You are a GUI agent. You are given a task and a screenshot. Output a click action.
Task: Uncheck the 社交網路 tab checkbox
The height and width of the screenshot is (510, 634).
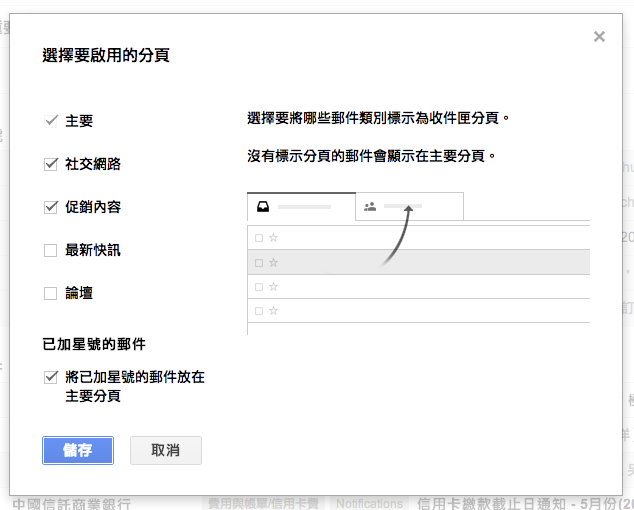coord(51,164)
